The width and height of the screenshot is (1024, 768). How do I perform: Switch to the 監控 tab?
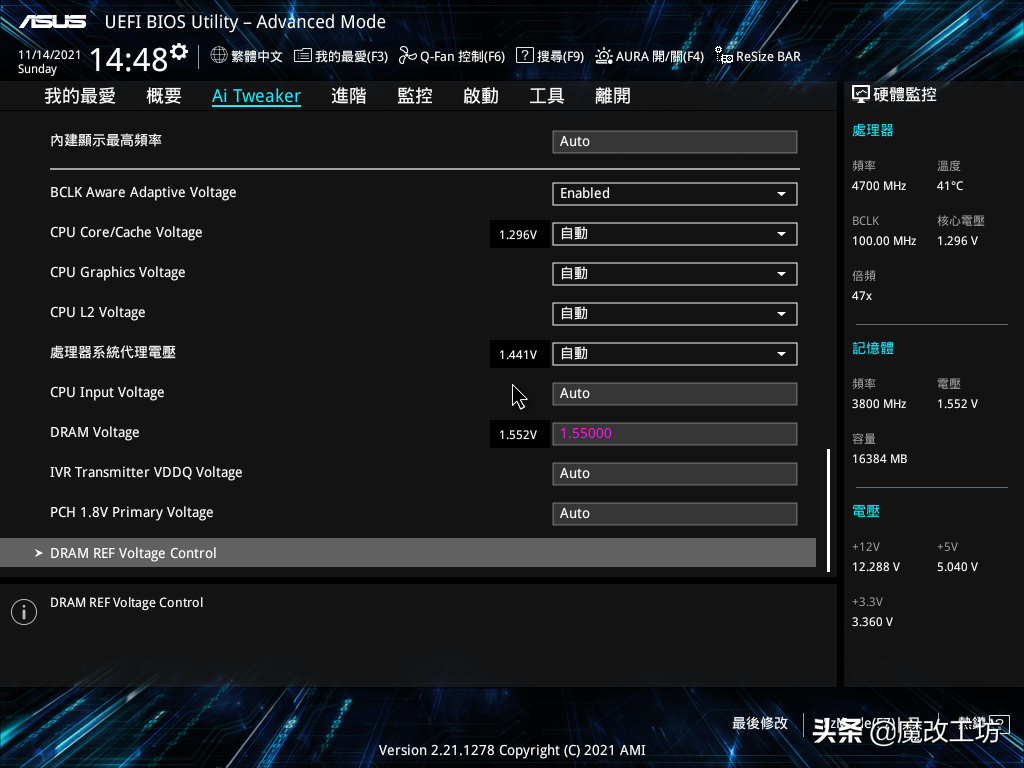click(414, 95)
